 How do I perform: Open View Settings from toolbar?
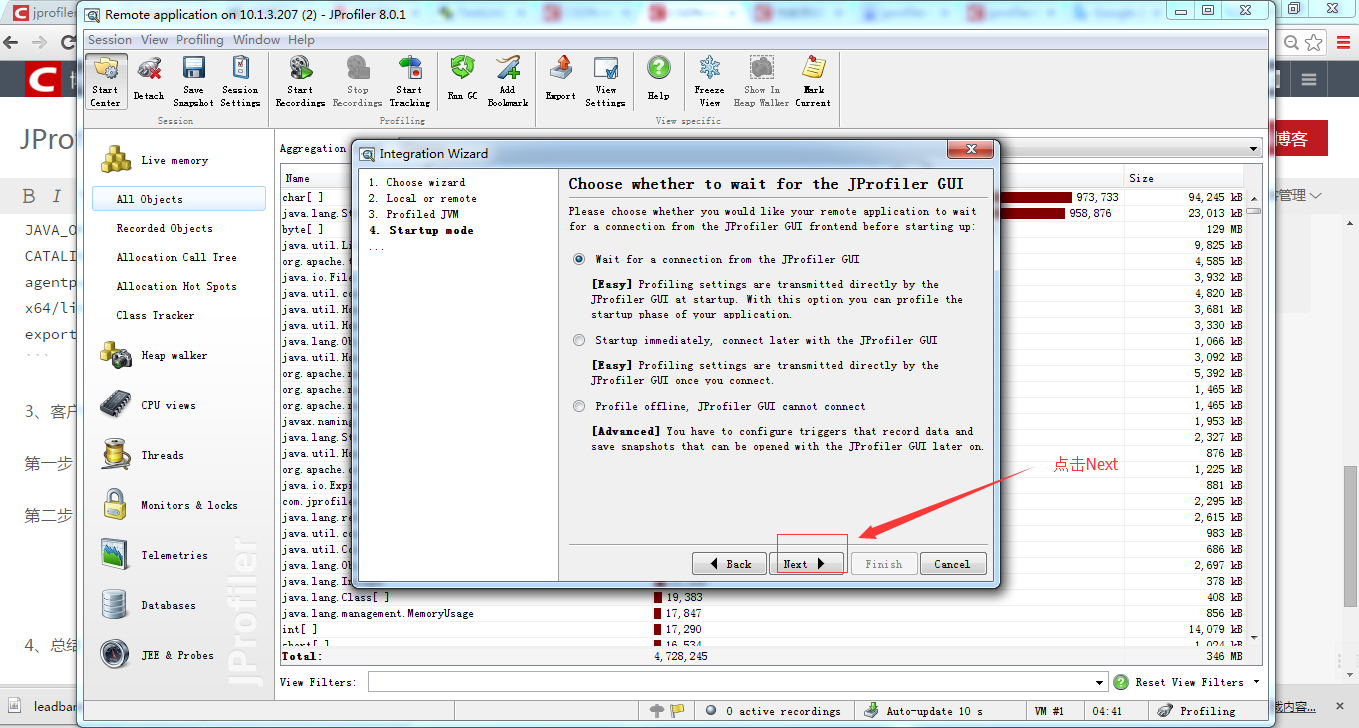click(605, 81)
